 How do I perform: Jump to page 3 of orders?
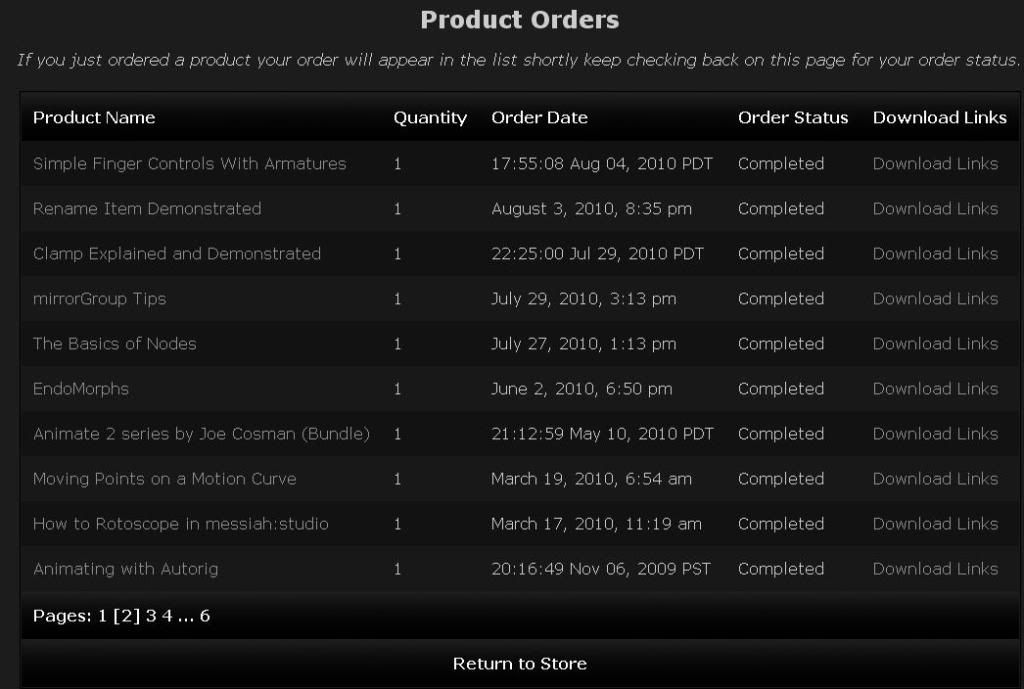(x=151, y=616)
